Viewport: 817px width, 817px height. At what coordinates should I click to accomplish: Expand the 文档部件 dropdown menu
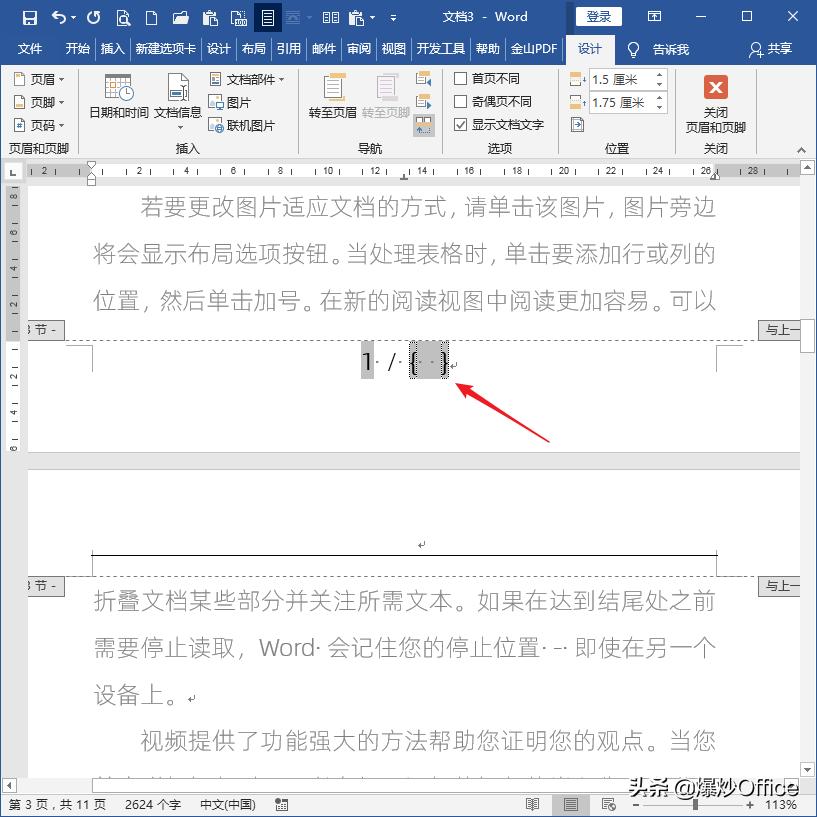point(251,77)
